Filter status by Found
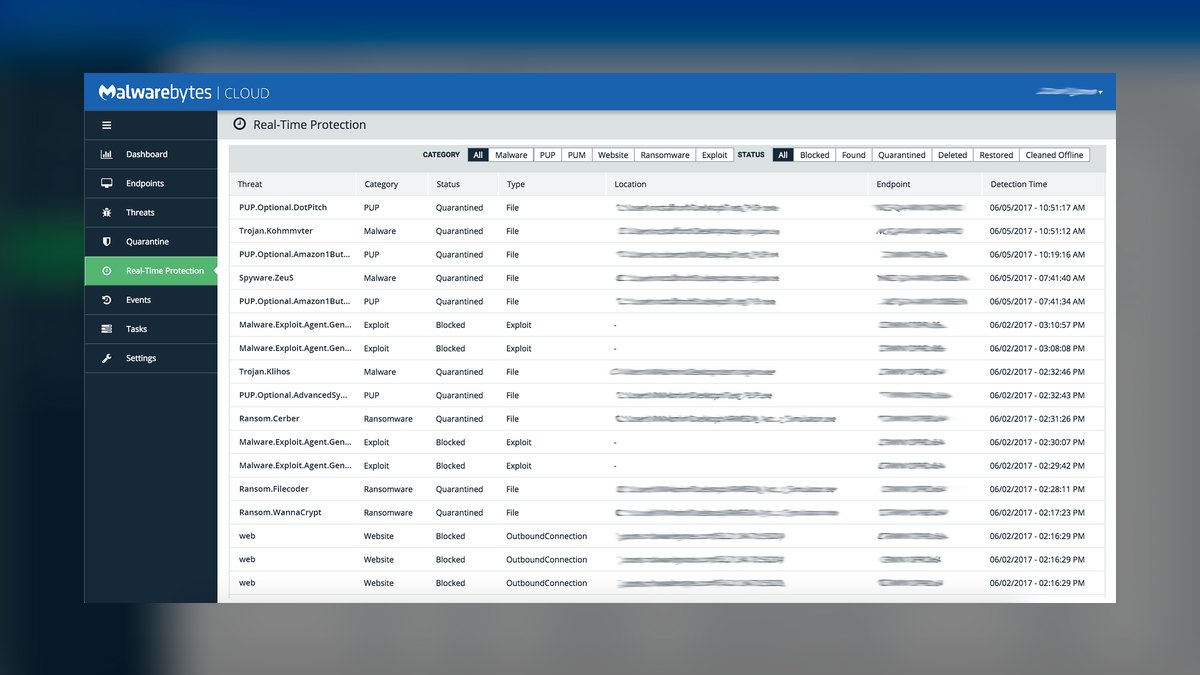This screenshot has height=675, width=1200. point(854,155)
